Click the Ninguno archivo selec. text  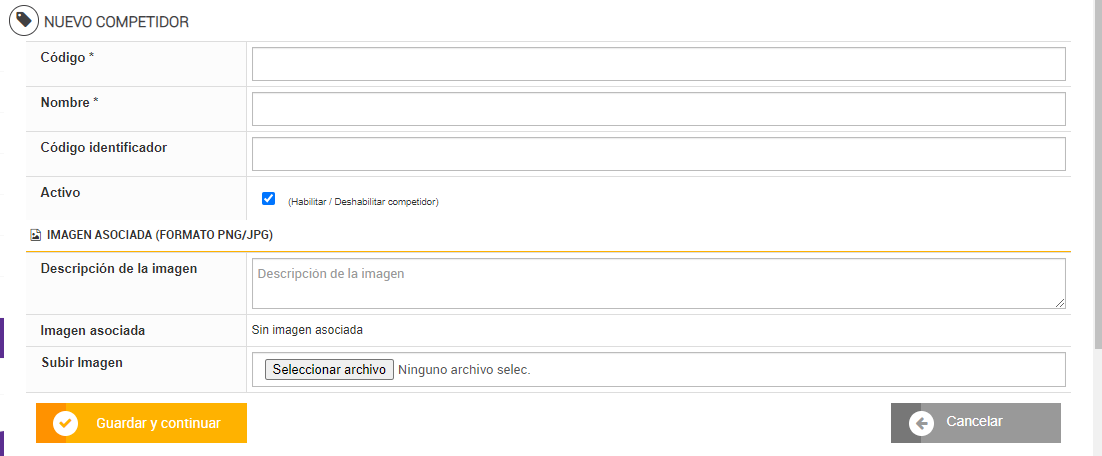(x=464, y=370)
